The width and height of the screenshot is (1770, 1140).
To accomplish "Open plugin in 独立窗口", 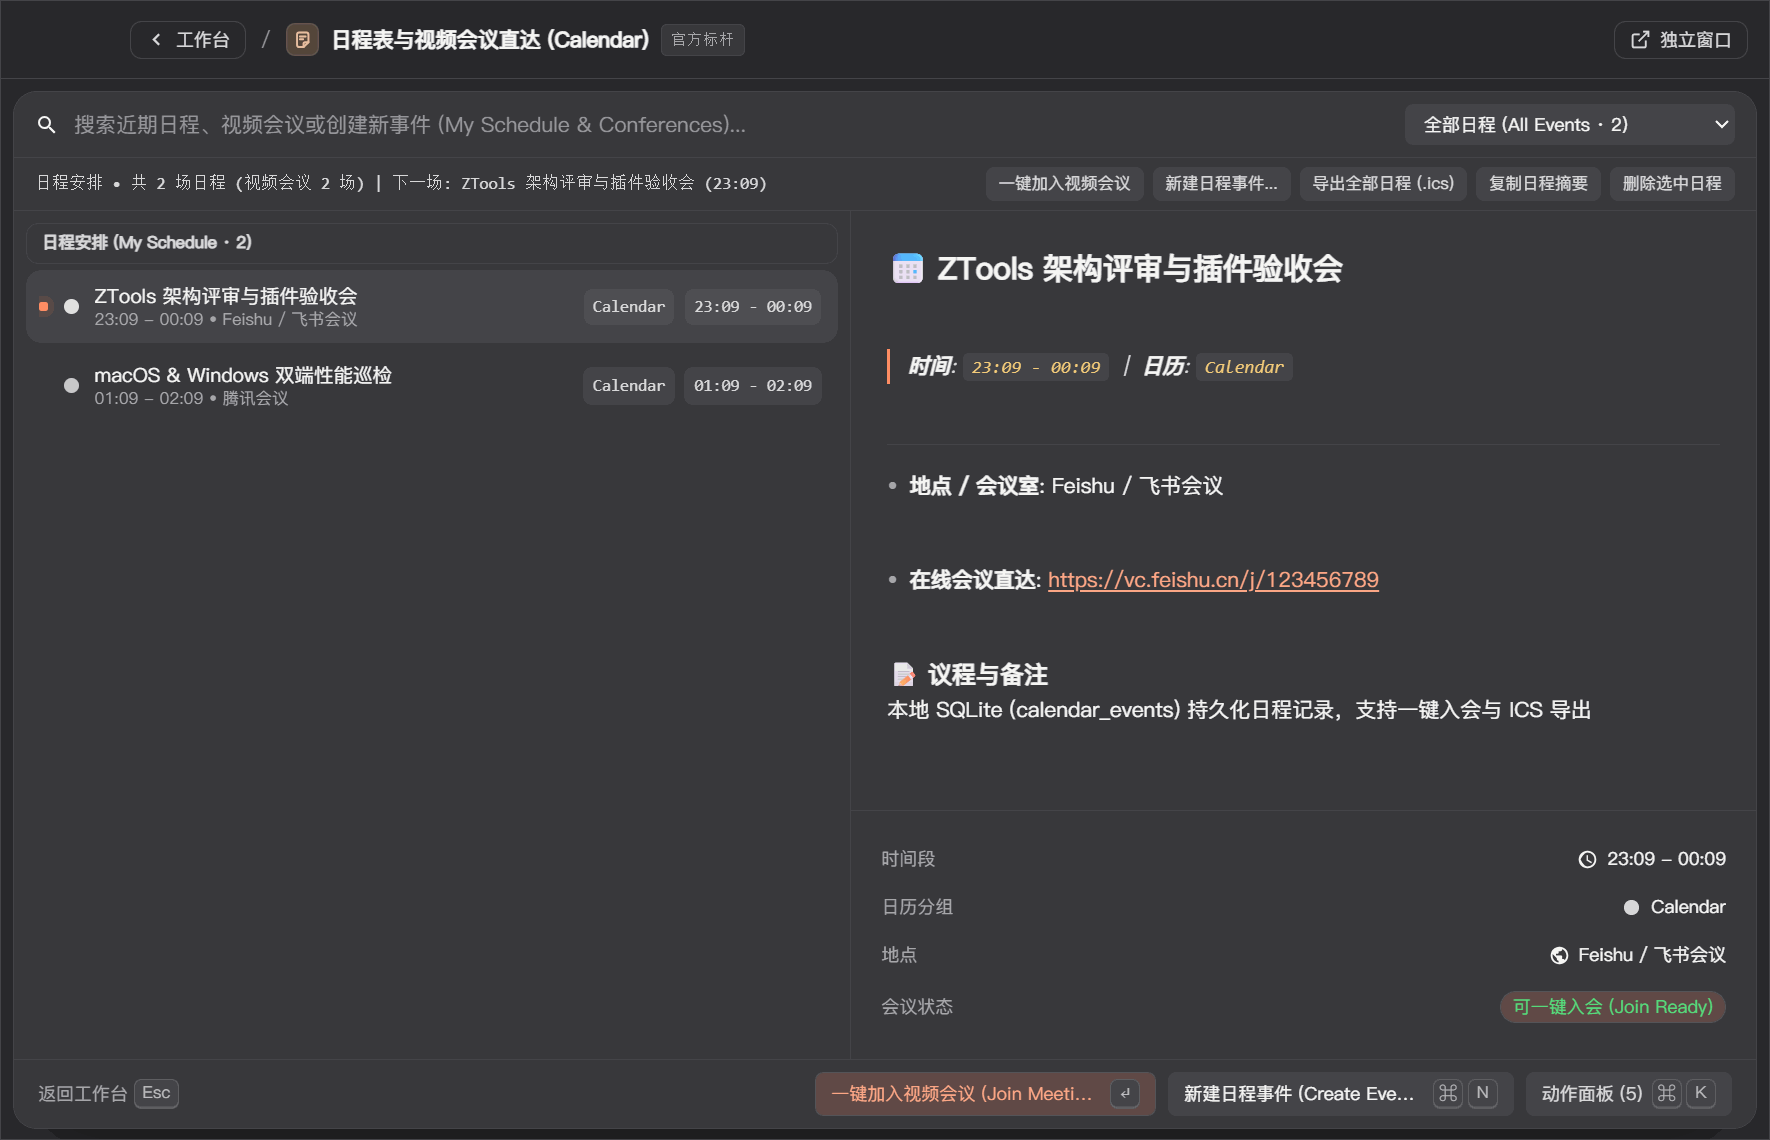I will click(x=1680, y=40).
